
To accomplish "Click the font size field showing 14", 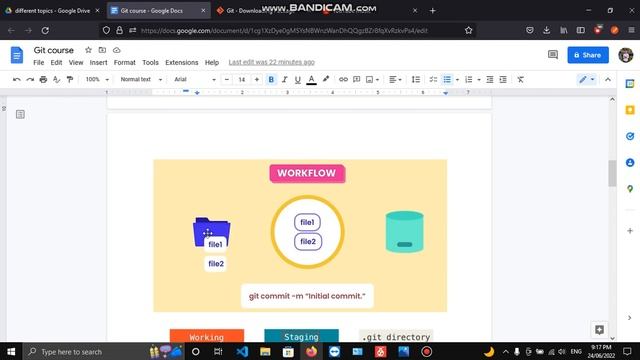I will tap(242, 80).
